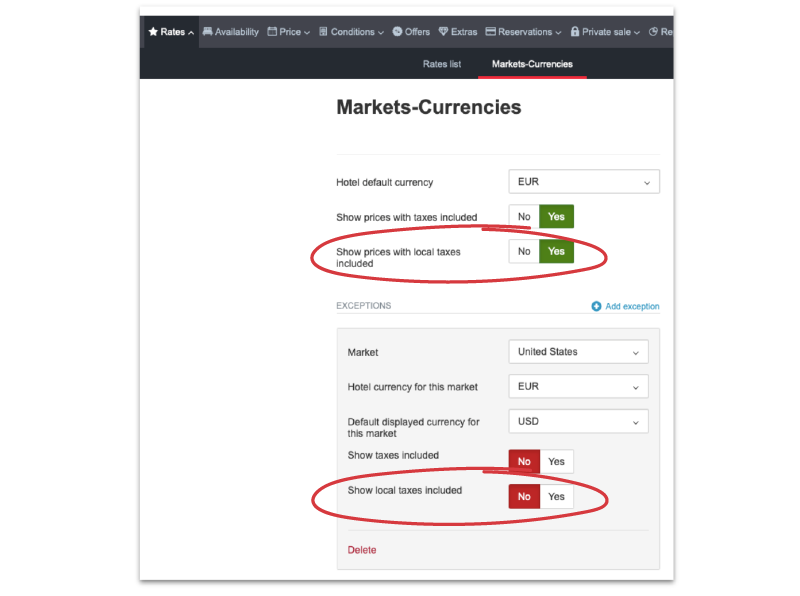The image size is (800, 596).
Task: Select the Markets-Currencies tab
Action: click(x=532, y=64)
